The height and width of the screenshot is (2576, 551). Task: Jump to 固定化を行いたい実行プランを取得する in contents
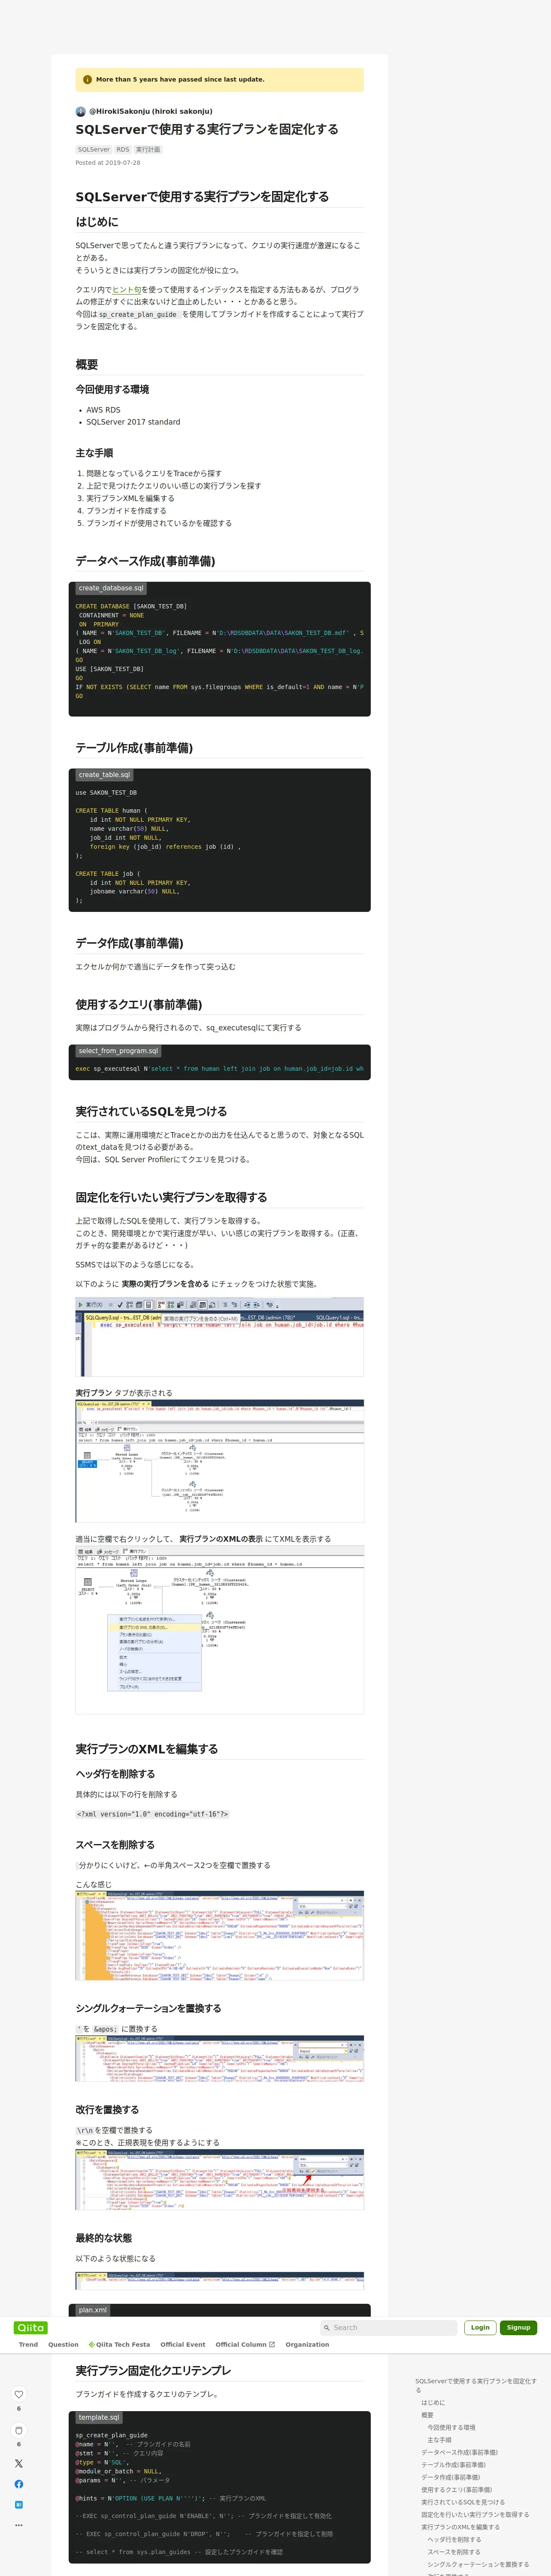pyautogui.click(x=474, y=2515)
